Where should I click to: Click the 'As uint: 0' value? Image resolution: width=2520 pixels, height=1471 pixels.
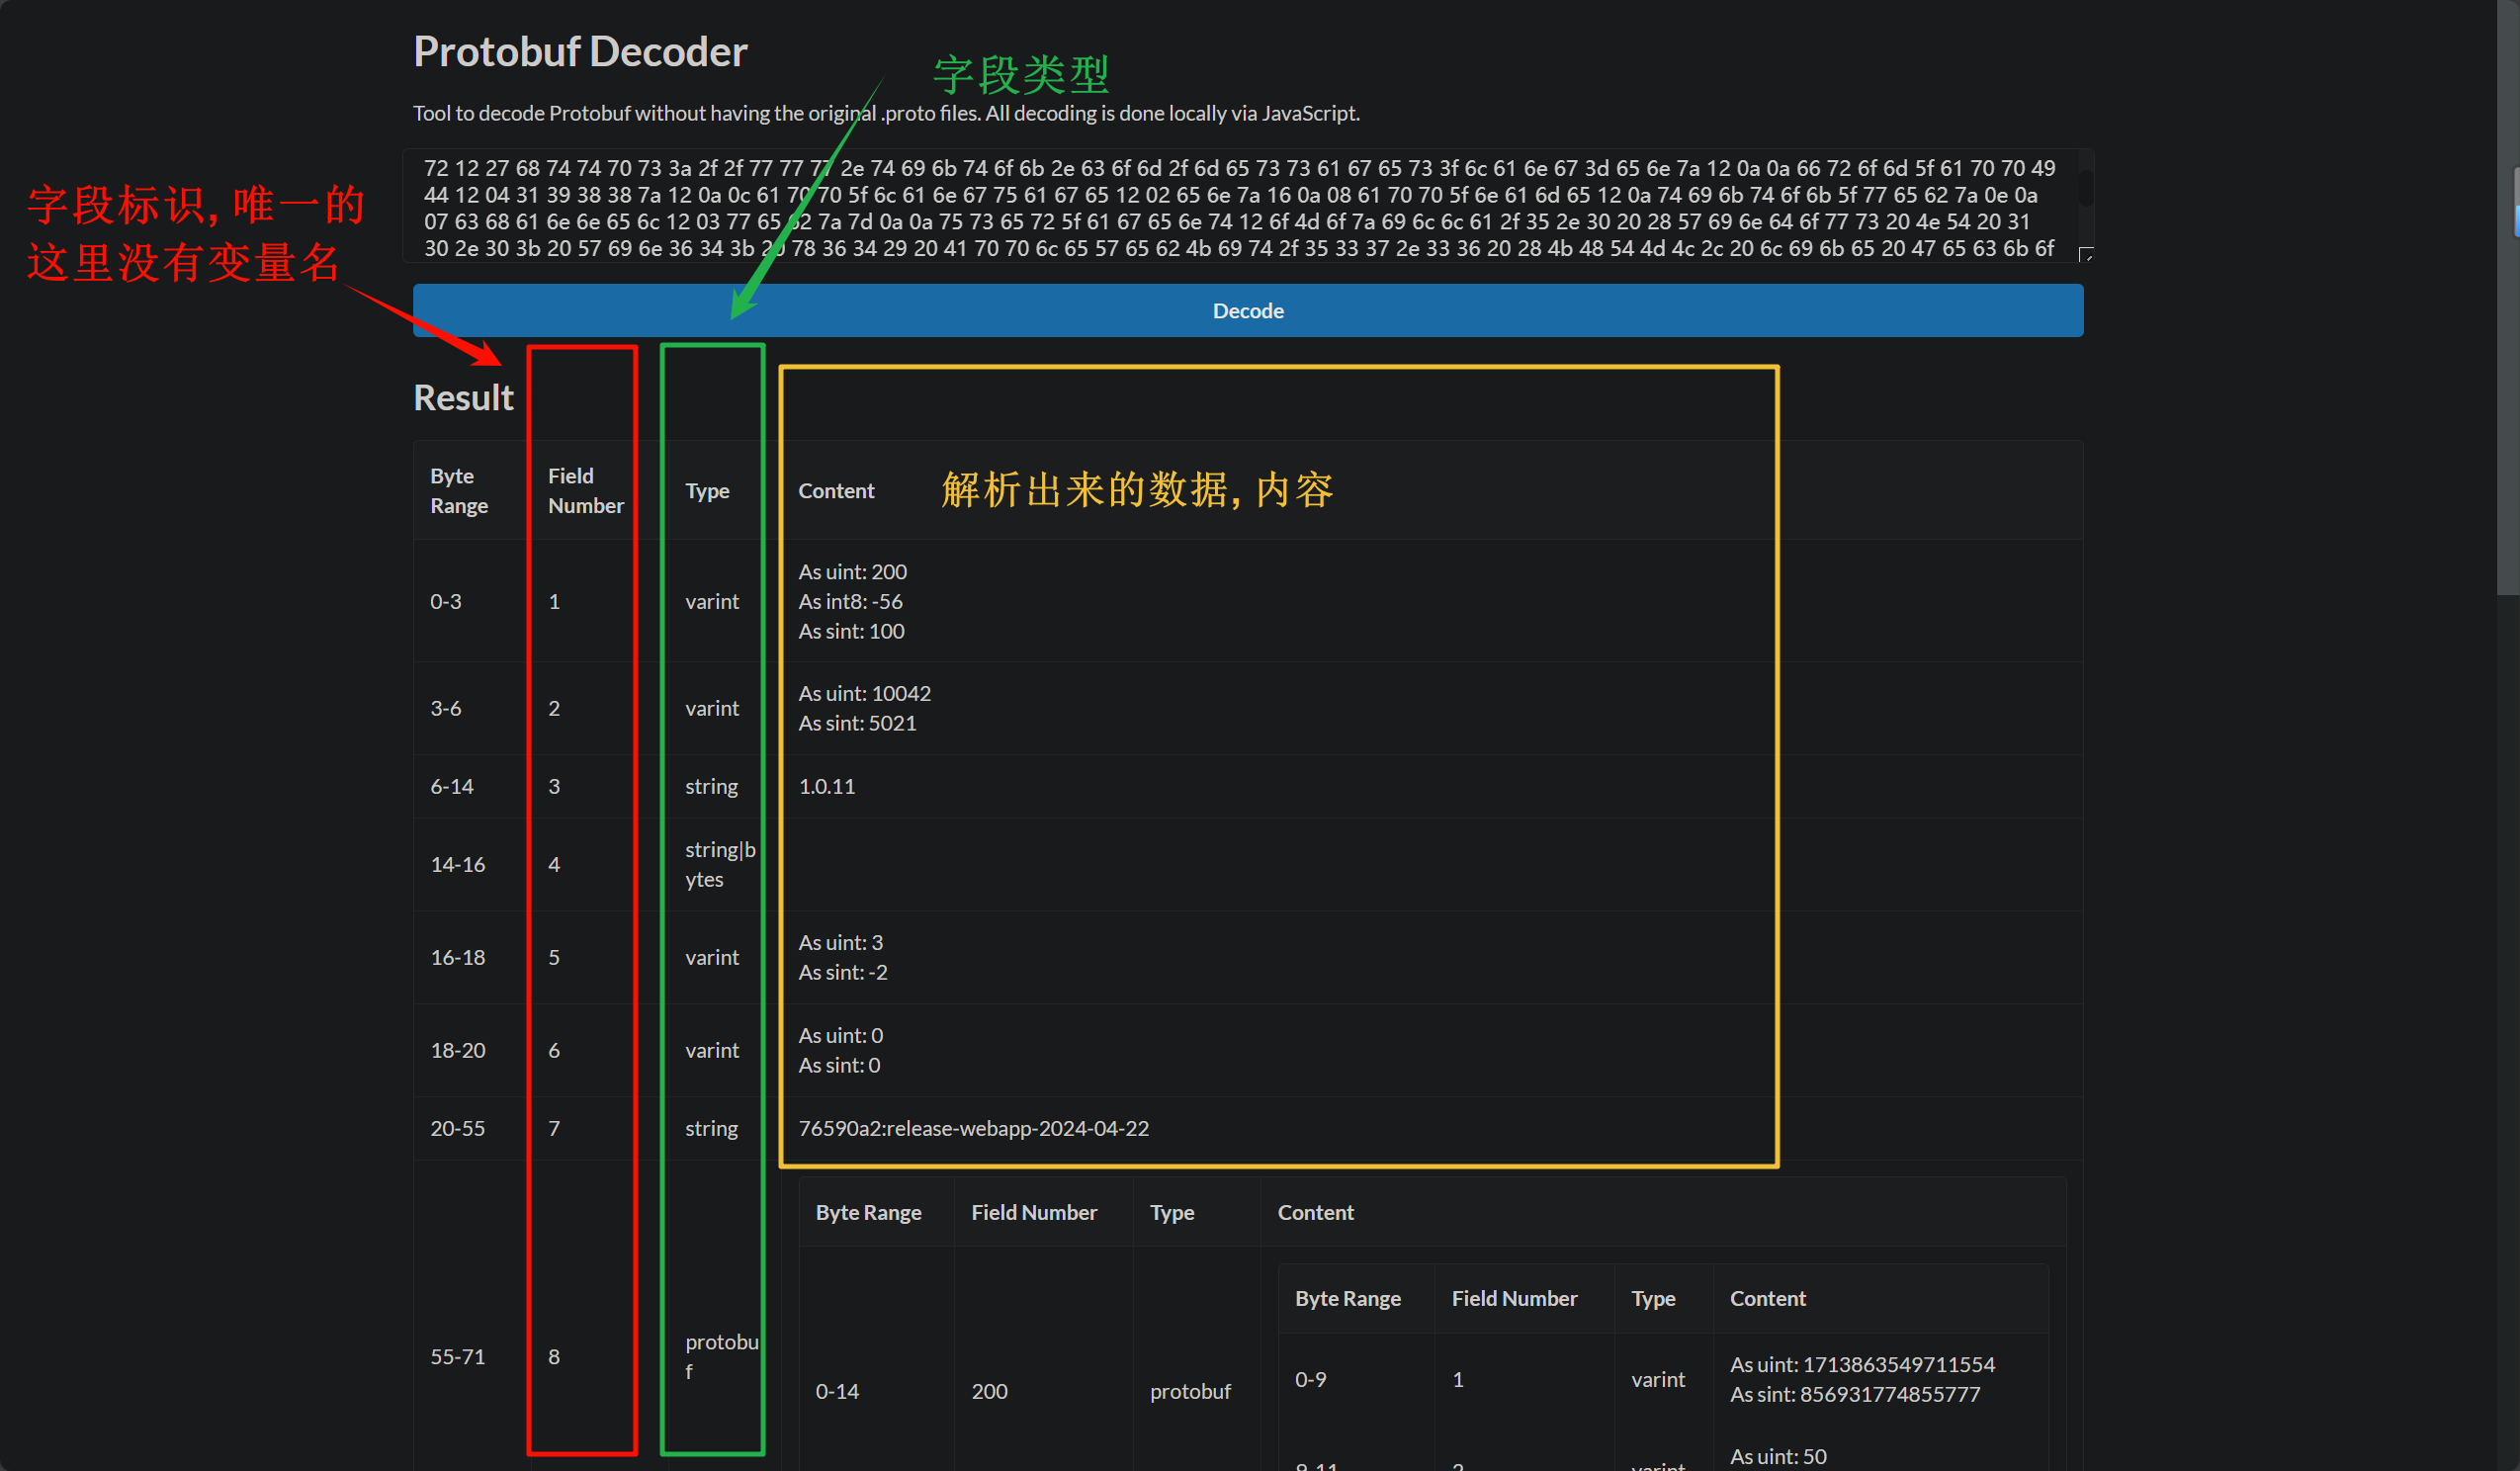[x=840, y=1035]
